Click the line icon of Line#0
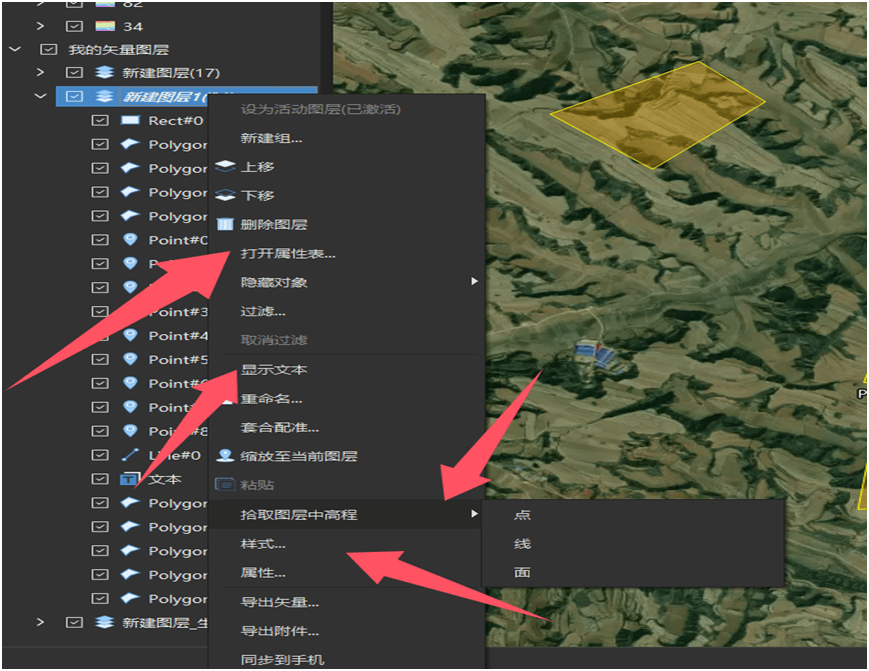The width and height of the screenshot is (869, 671). [130, 455]
